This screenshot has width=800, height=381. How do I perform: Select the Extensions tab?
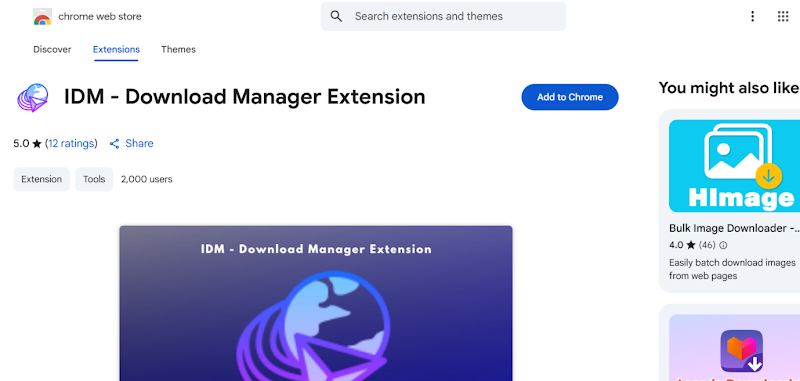(116, 49)
